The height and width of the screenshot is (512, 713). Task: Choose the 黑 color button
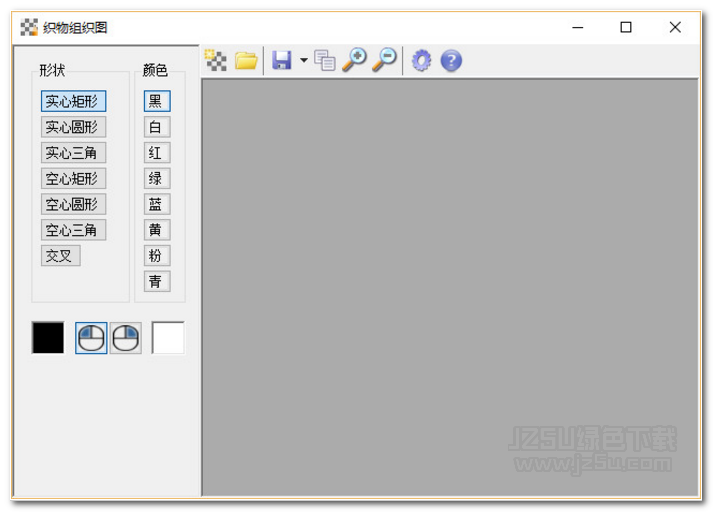tap(157, 101)
